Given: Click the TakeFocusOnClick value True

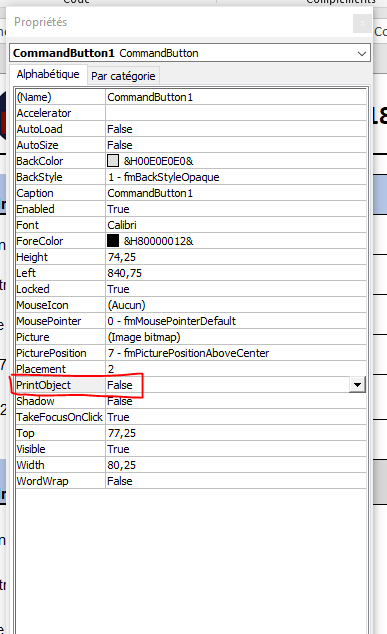Looking at the screenshot, I should (118, 417).
